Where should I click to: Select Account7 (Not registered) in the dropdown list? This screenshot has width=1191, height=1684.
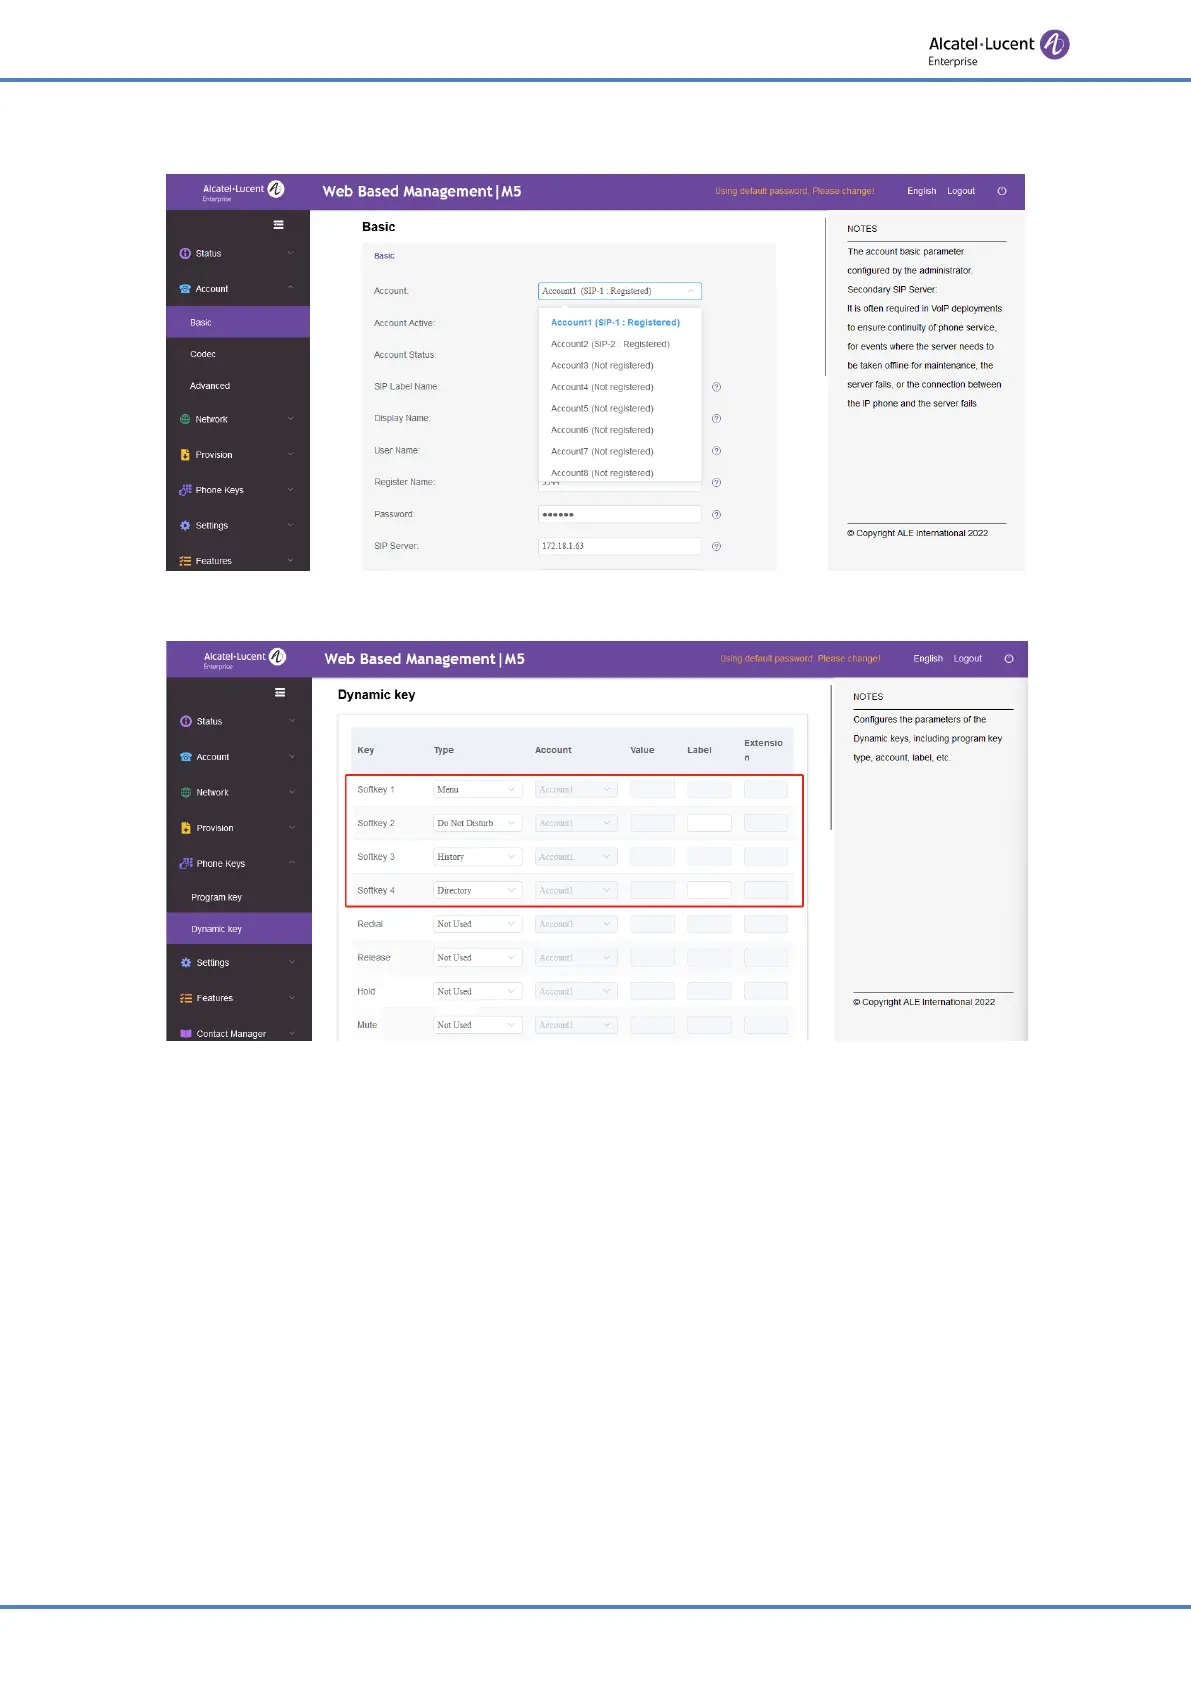pyautogui.click(x=620, y=452)
